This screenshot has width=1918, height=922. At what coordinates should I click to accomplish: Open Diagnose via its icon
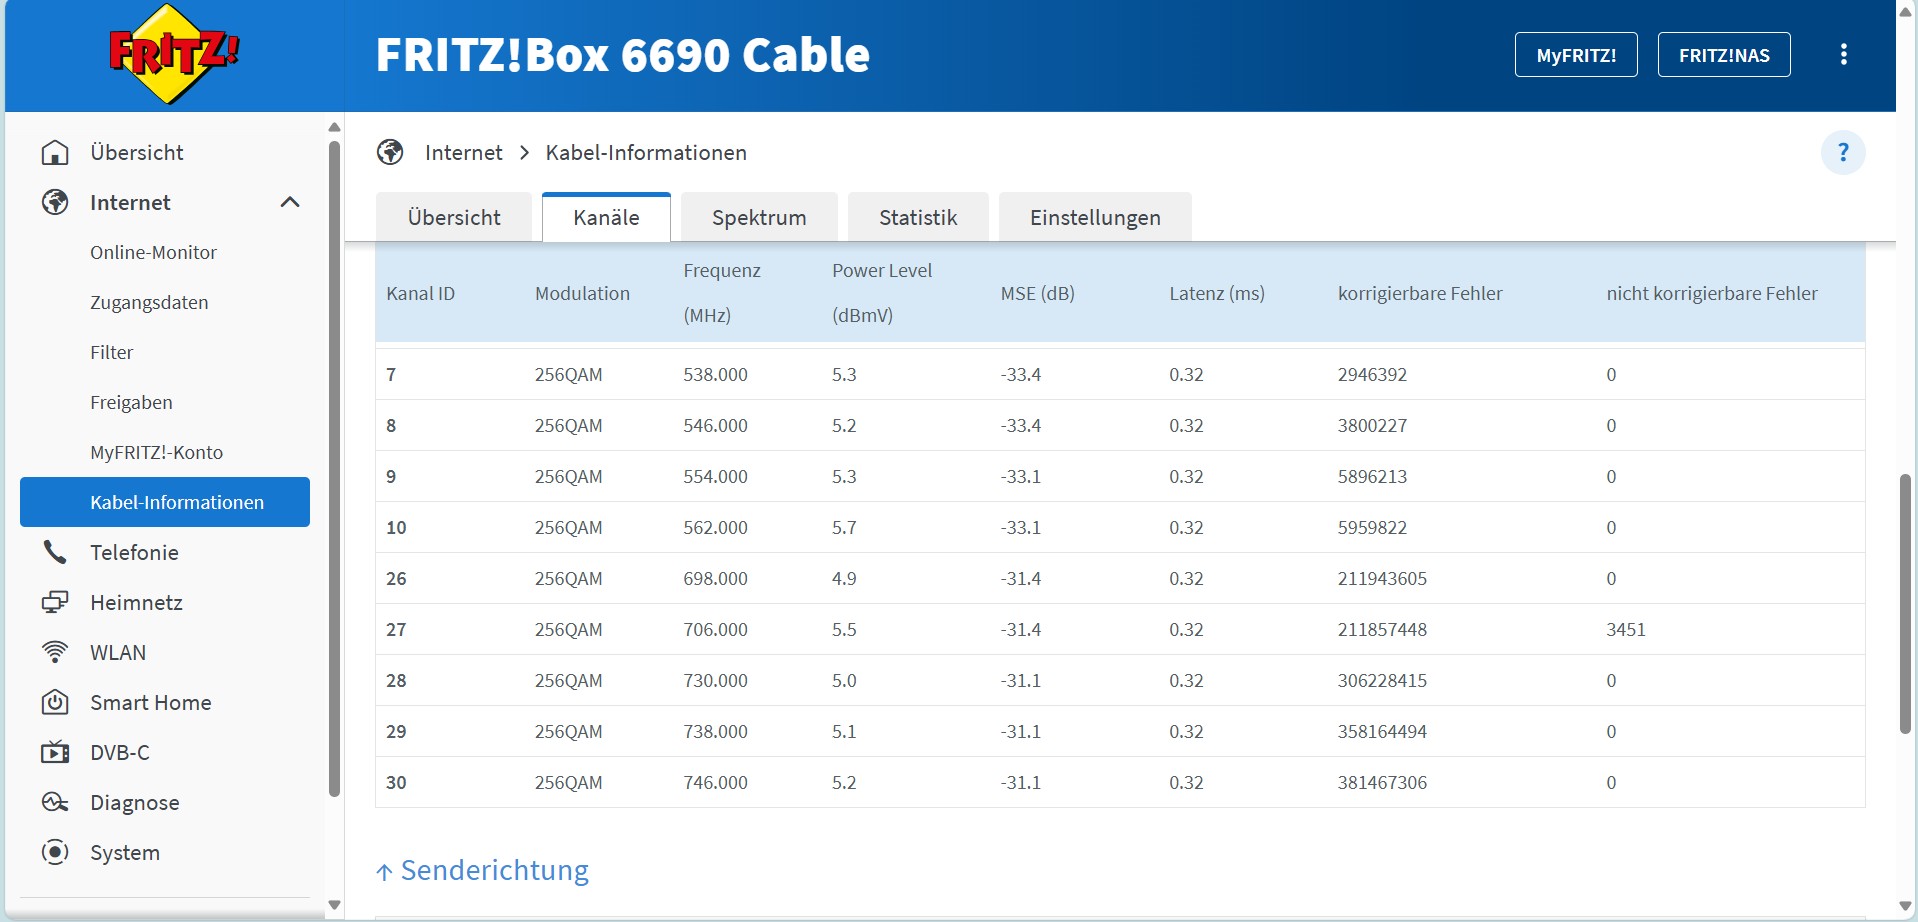pos(55,803)
